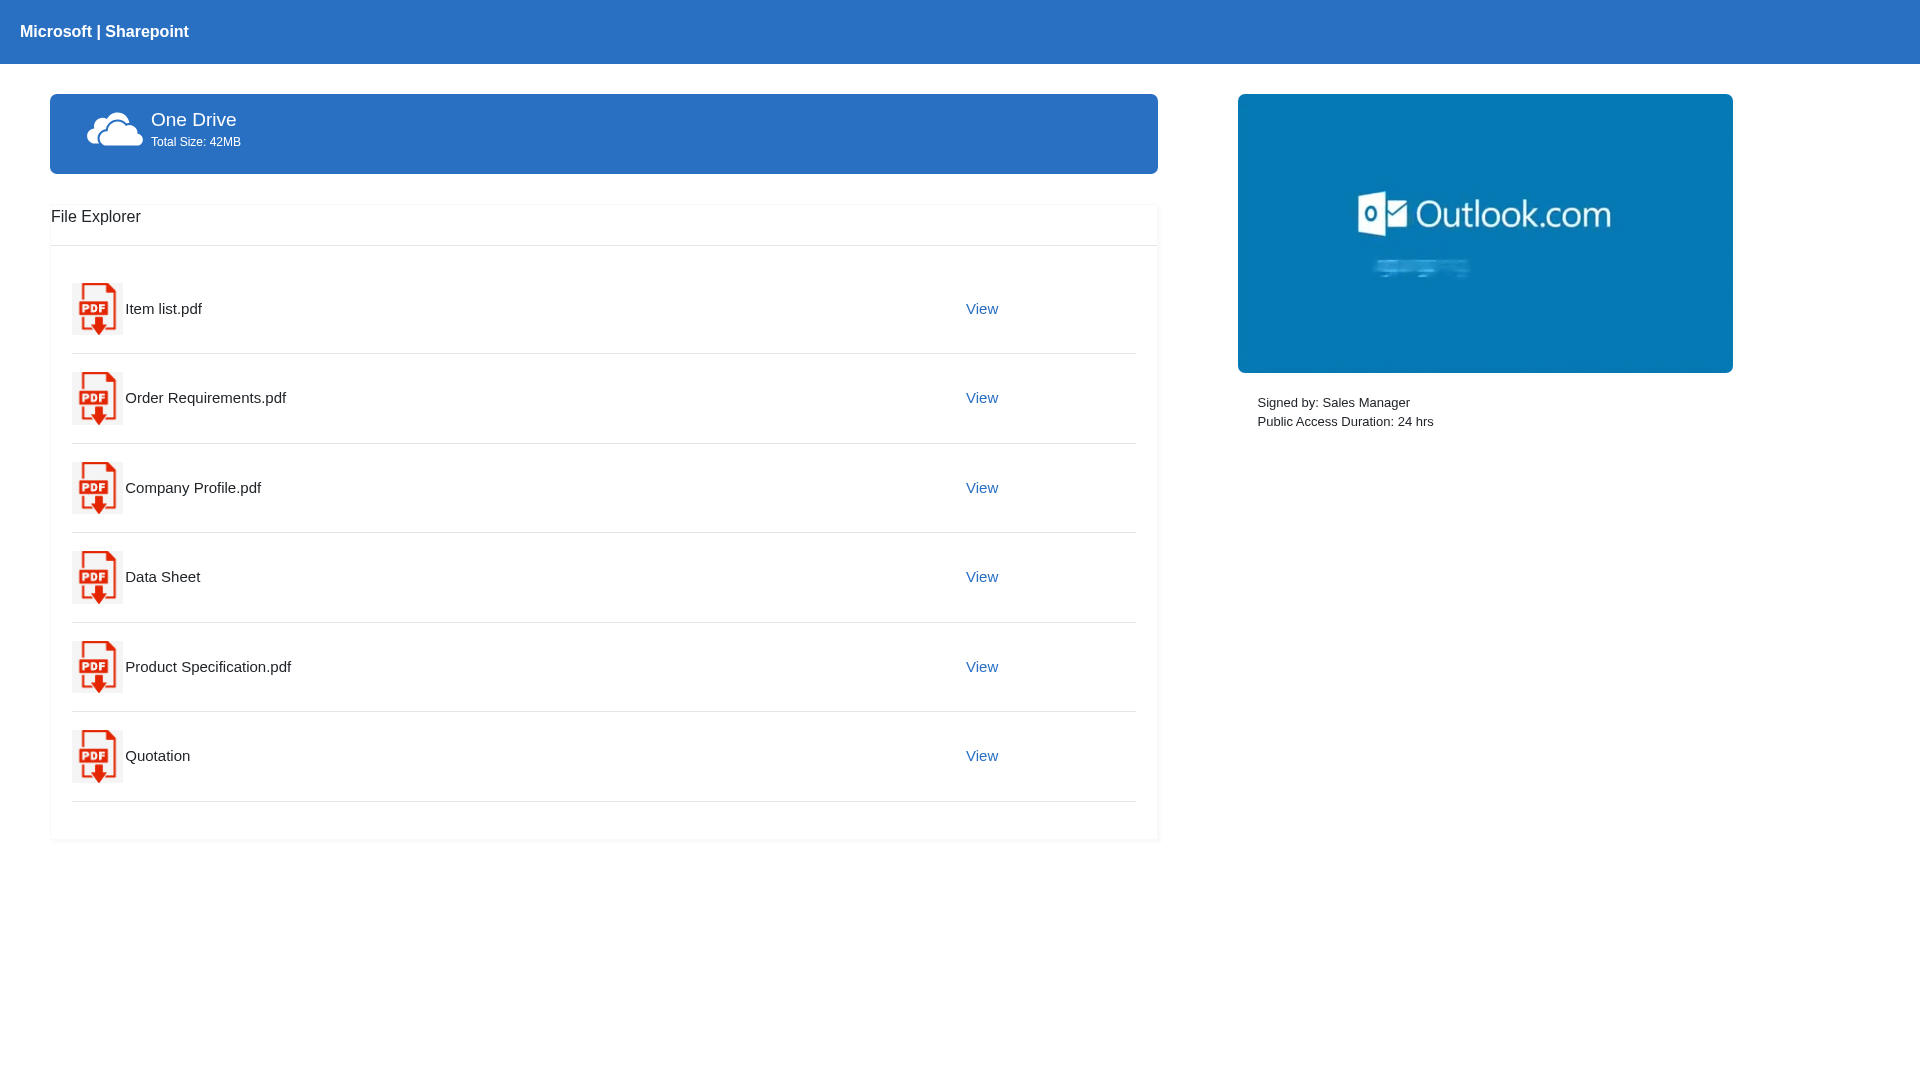
Task: Click the Outlook.com banner image
Action: 1485,233
